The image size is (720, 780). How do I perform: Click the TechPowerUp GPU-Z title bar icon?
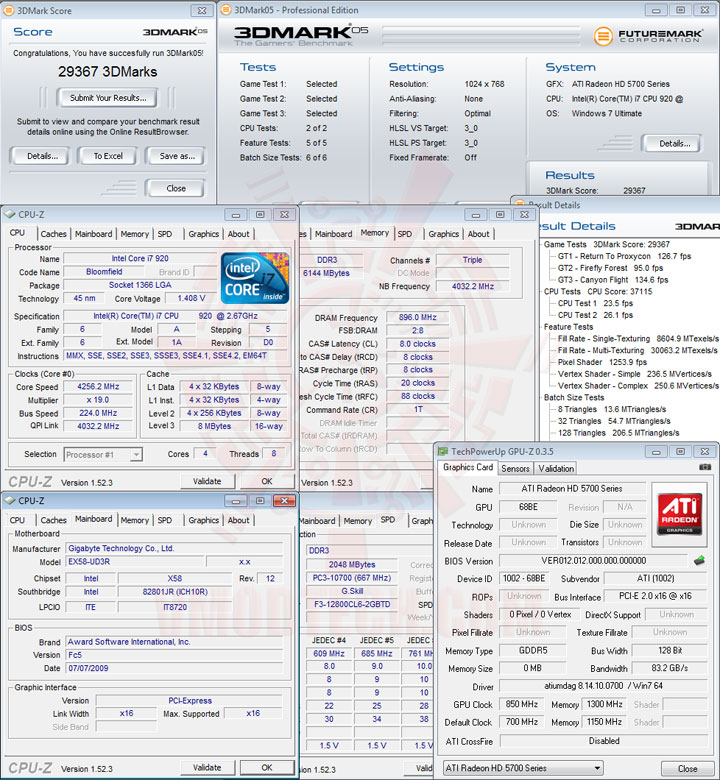[x=443, y=451]
